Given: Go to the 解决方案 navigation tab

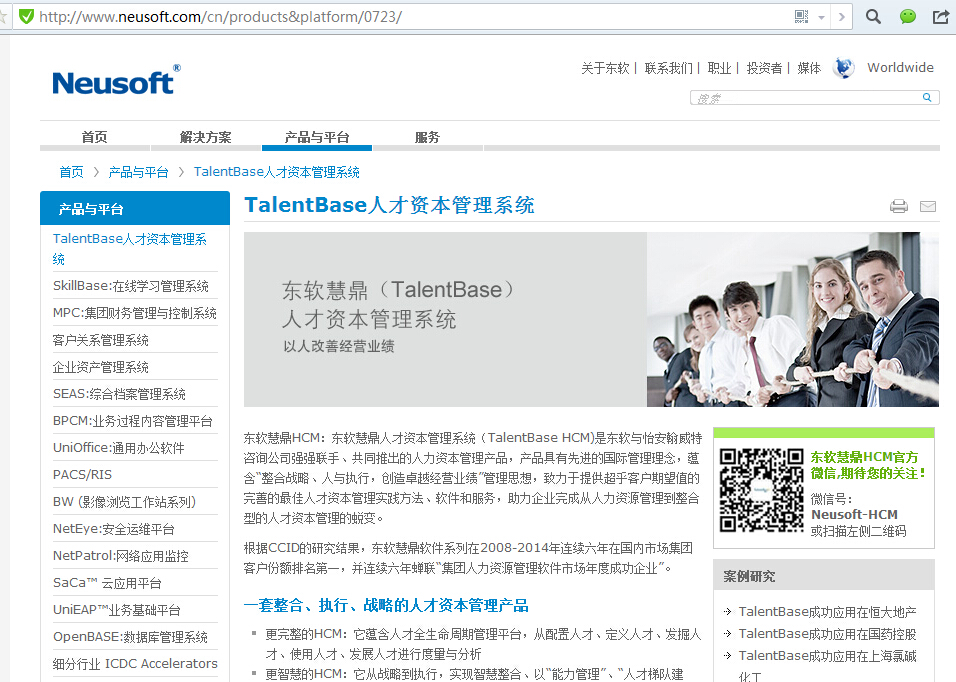Looking at the screenshot, I should 205,137.
